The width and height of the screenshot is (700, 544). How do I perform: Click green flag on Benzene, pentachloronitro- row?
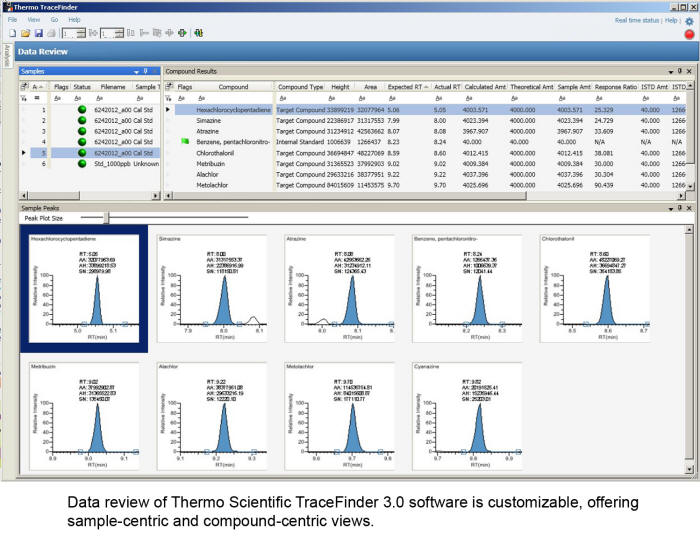185,141
